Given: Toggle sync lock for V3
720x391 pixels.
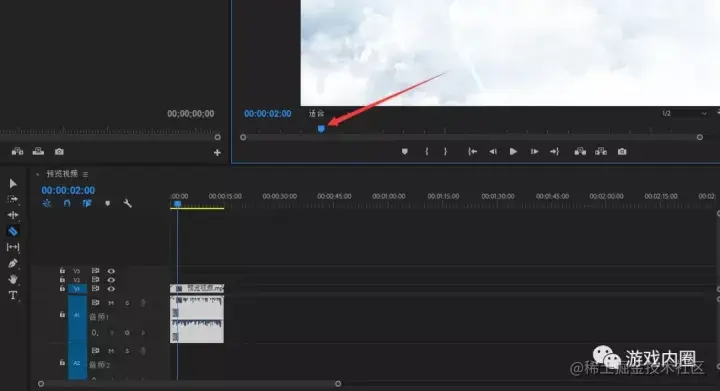Looking at the screenshot, I should [96, 271].
